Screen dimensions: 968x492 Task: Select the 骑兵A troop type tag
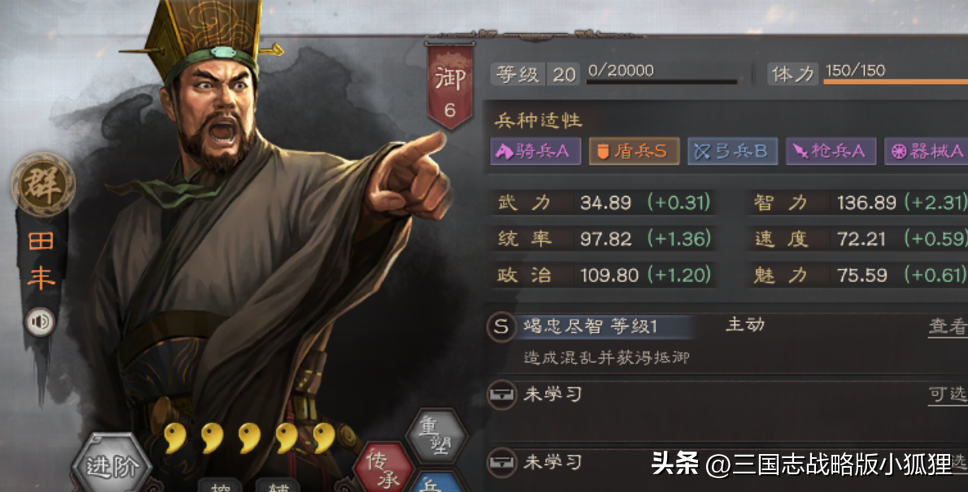coord(535,151)
